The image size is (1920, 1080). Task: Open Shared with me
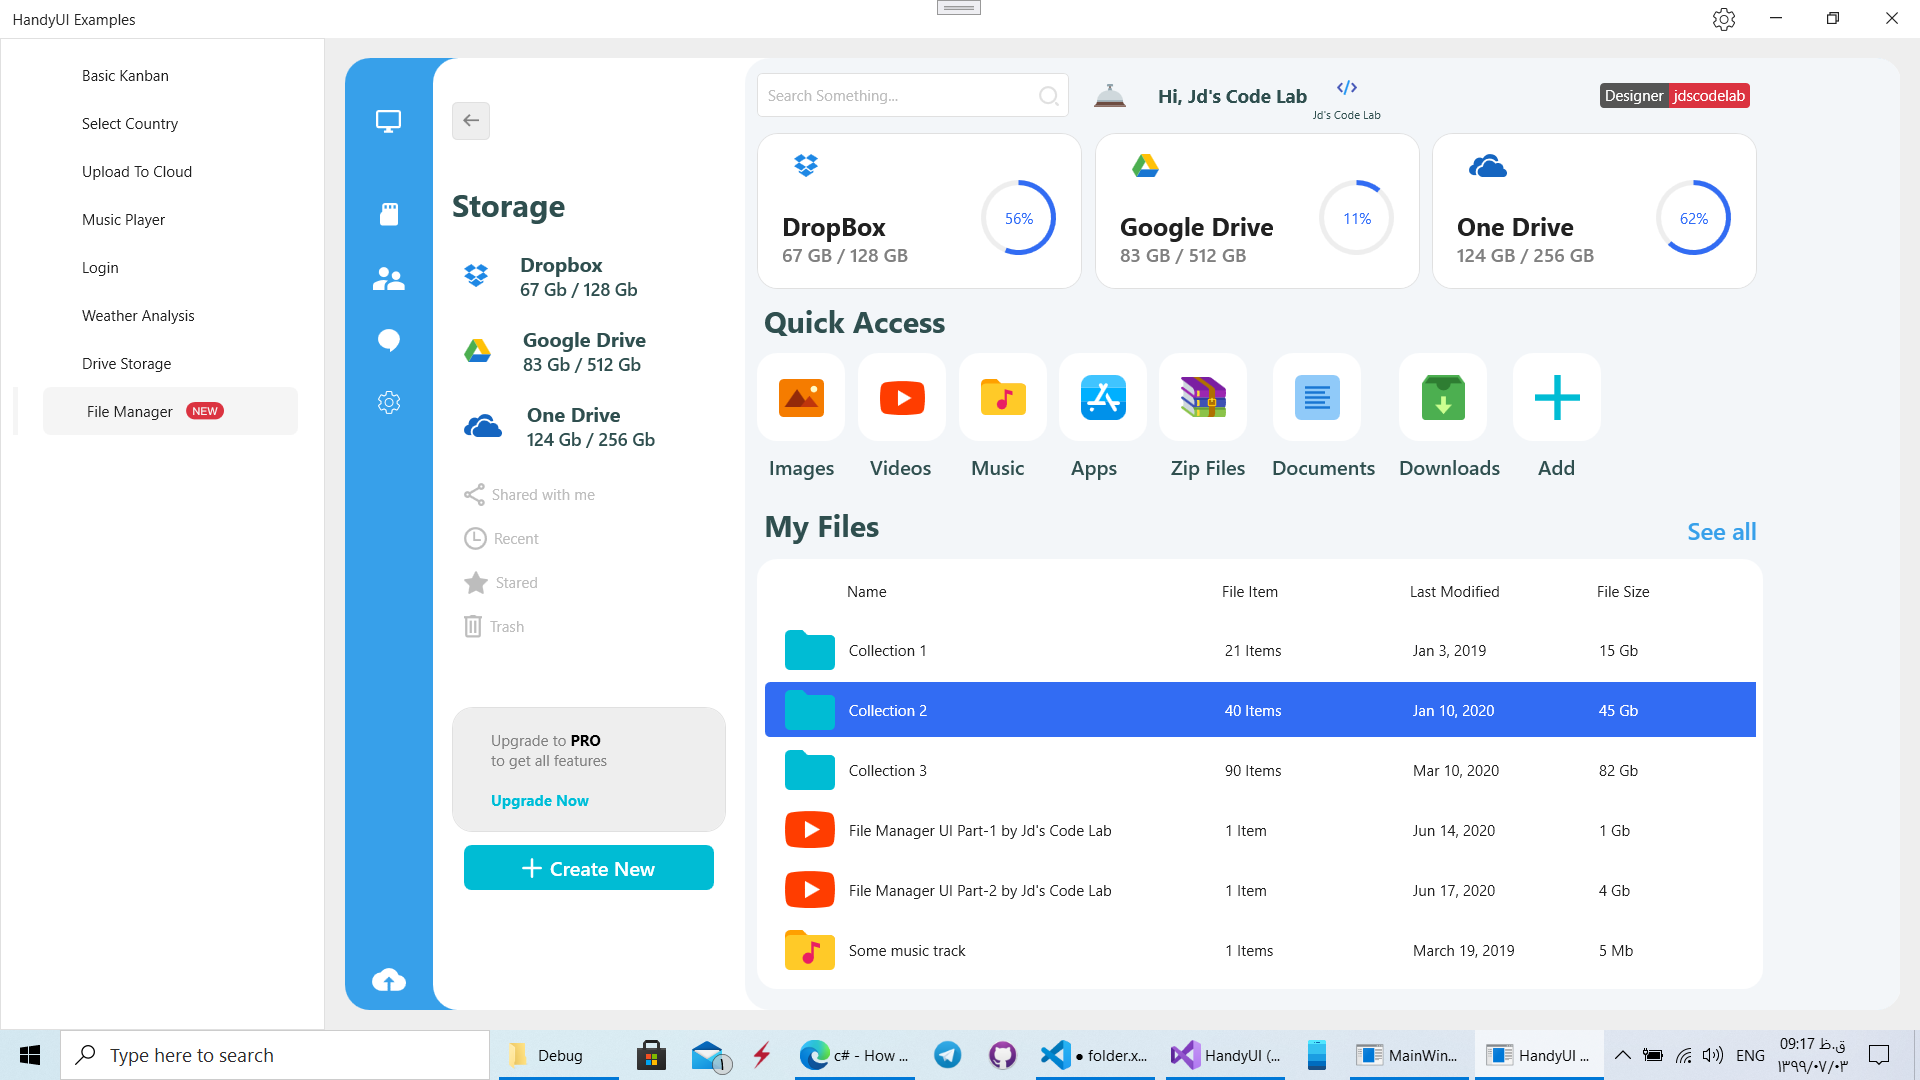(529, 495)
